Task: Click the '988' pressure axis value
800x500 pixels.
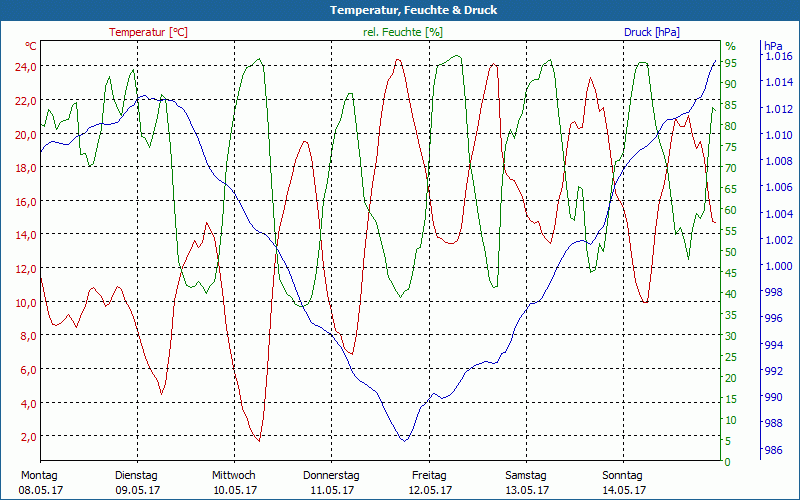Action: [773, 423]
